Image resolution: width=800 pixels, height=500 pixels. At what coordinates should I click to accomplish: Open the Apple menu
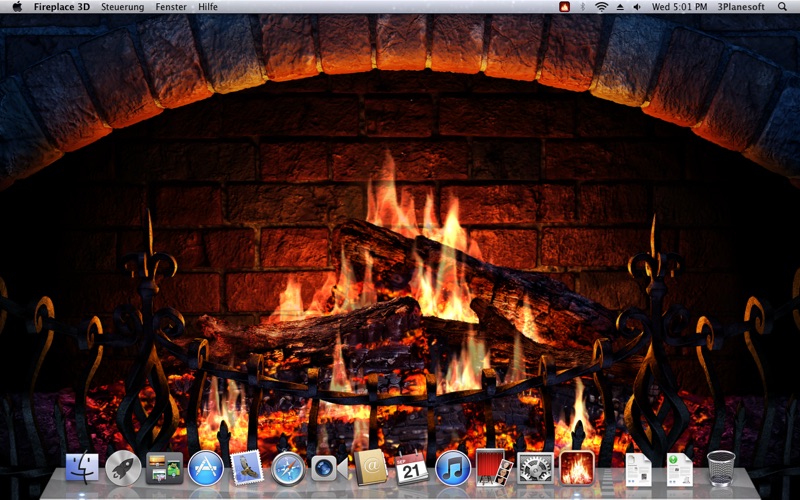point(17,7)
